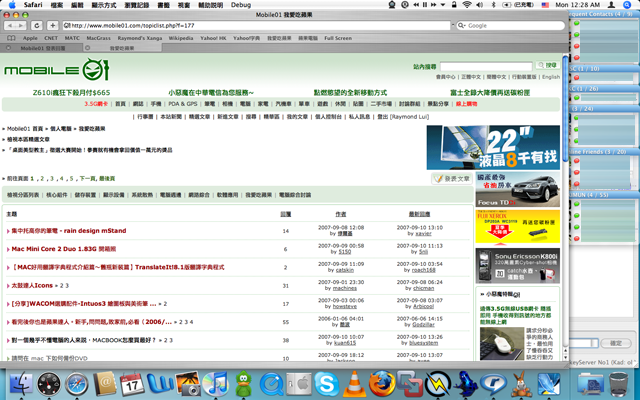Collapse the Frequent Contacts group in buddy list
This screenshot has width=640, height=400.
[603, 14]
